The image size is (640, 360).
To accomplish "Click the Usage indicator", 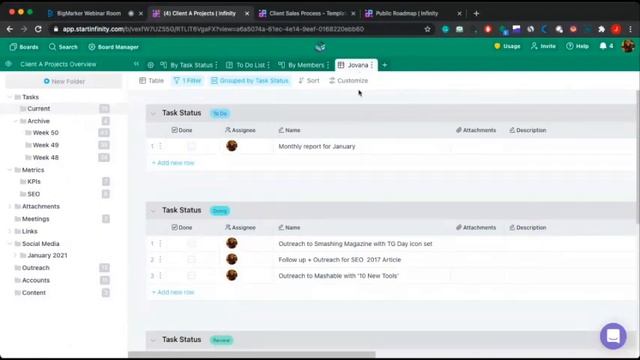I will [x=507, y=46].
